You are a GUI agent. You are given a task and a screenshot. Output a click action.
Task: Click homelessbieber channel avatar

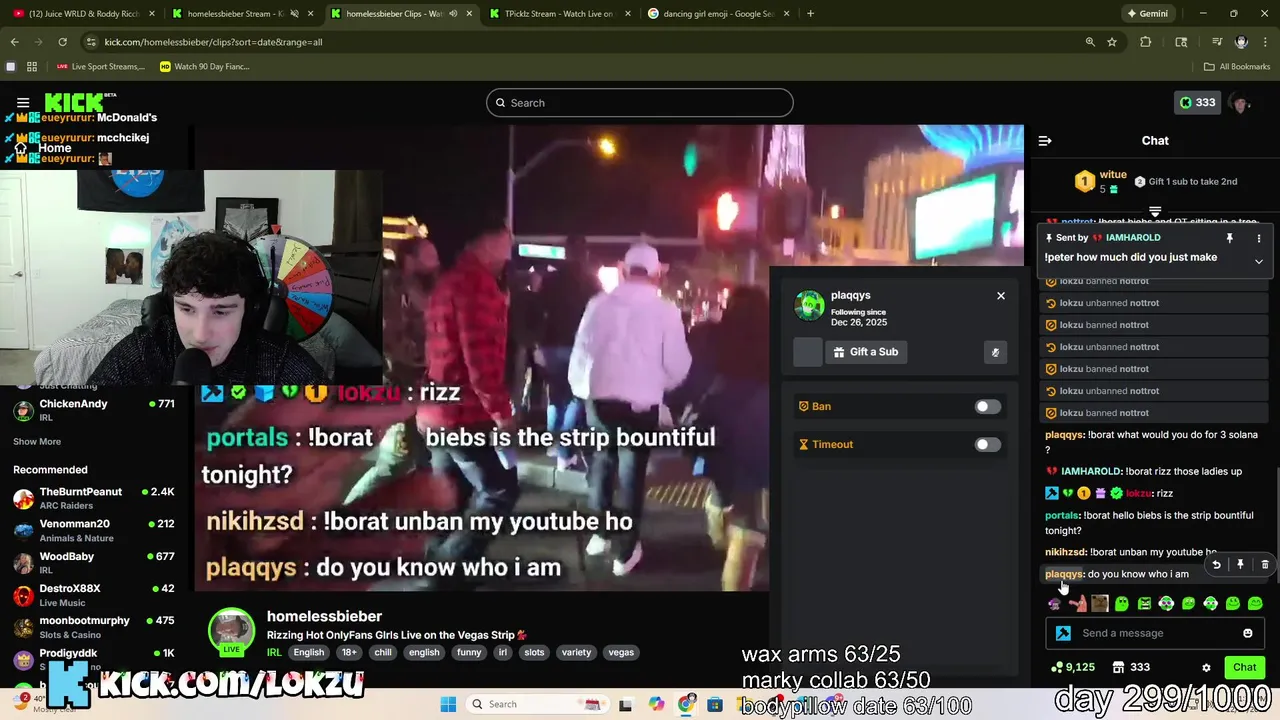click(x=231, y=631)
